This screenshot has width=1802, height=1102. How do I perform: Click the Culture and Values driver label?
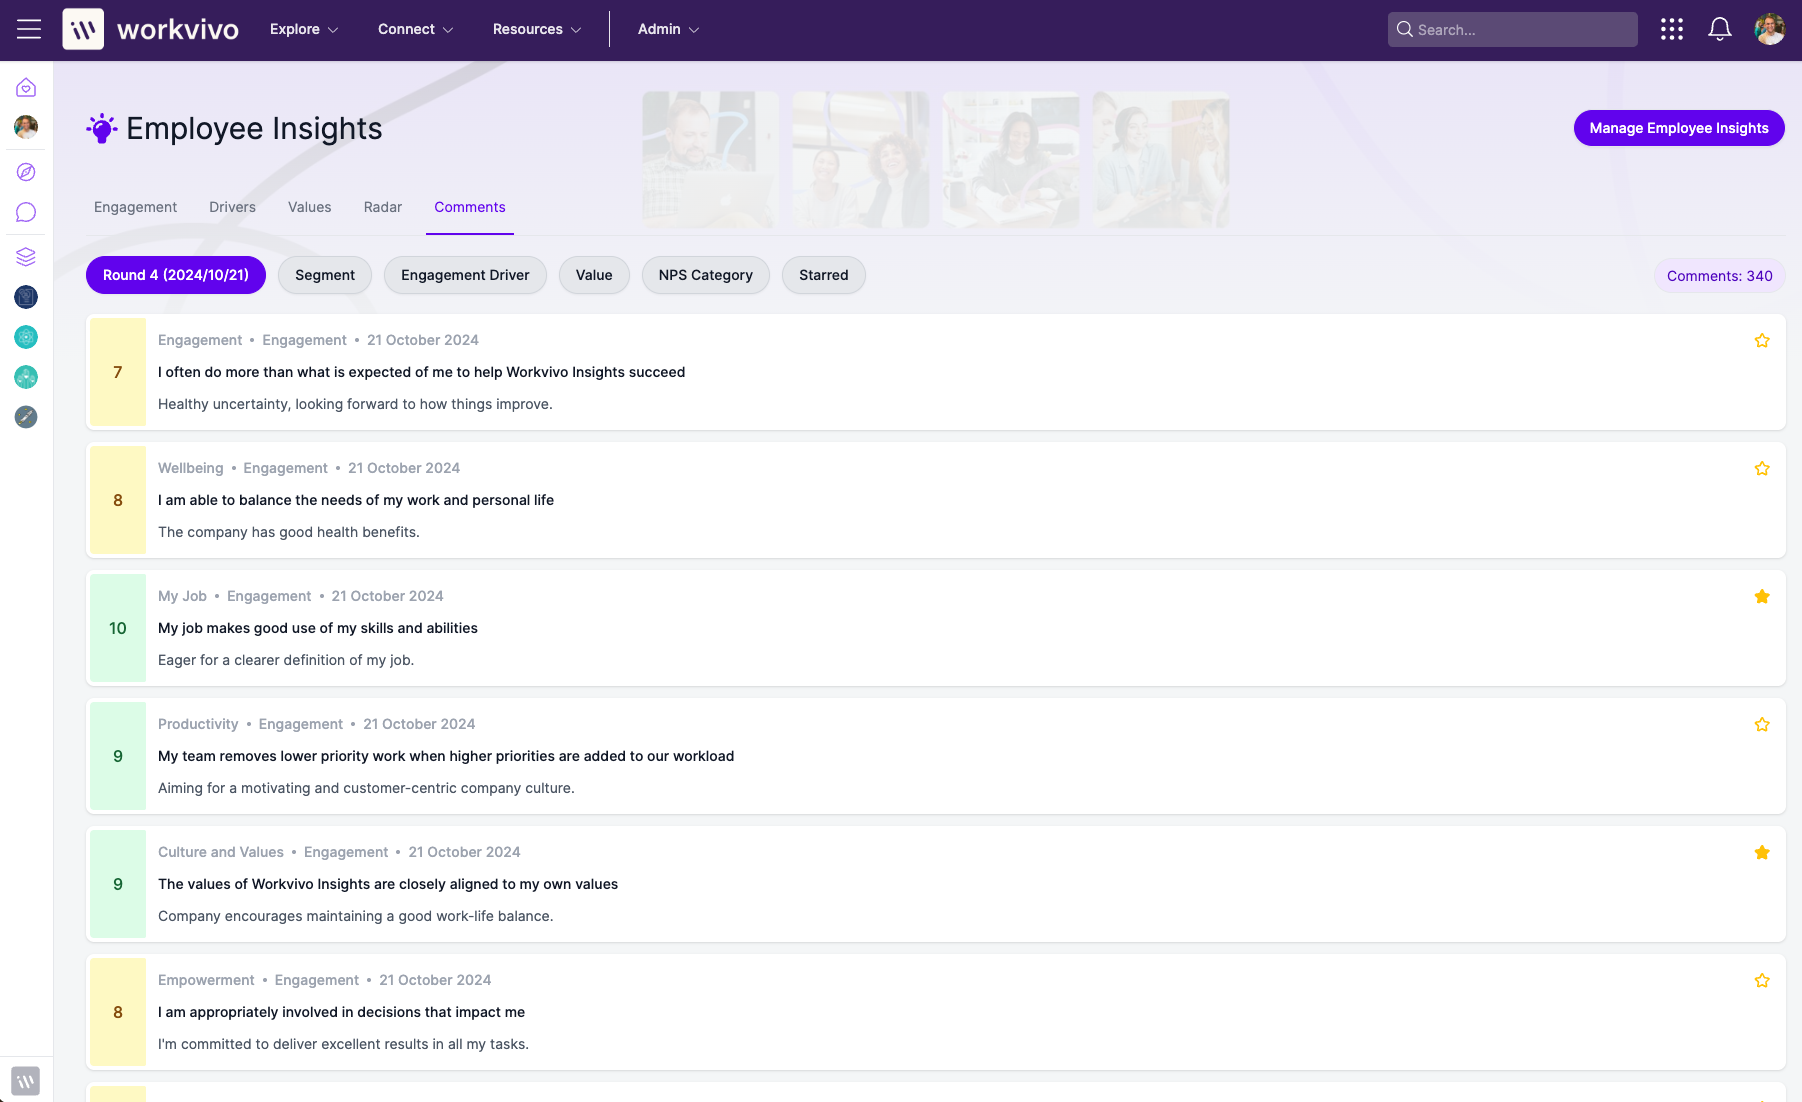tap(221, 852)
